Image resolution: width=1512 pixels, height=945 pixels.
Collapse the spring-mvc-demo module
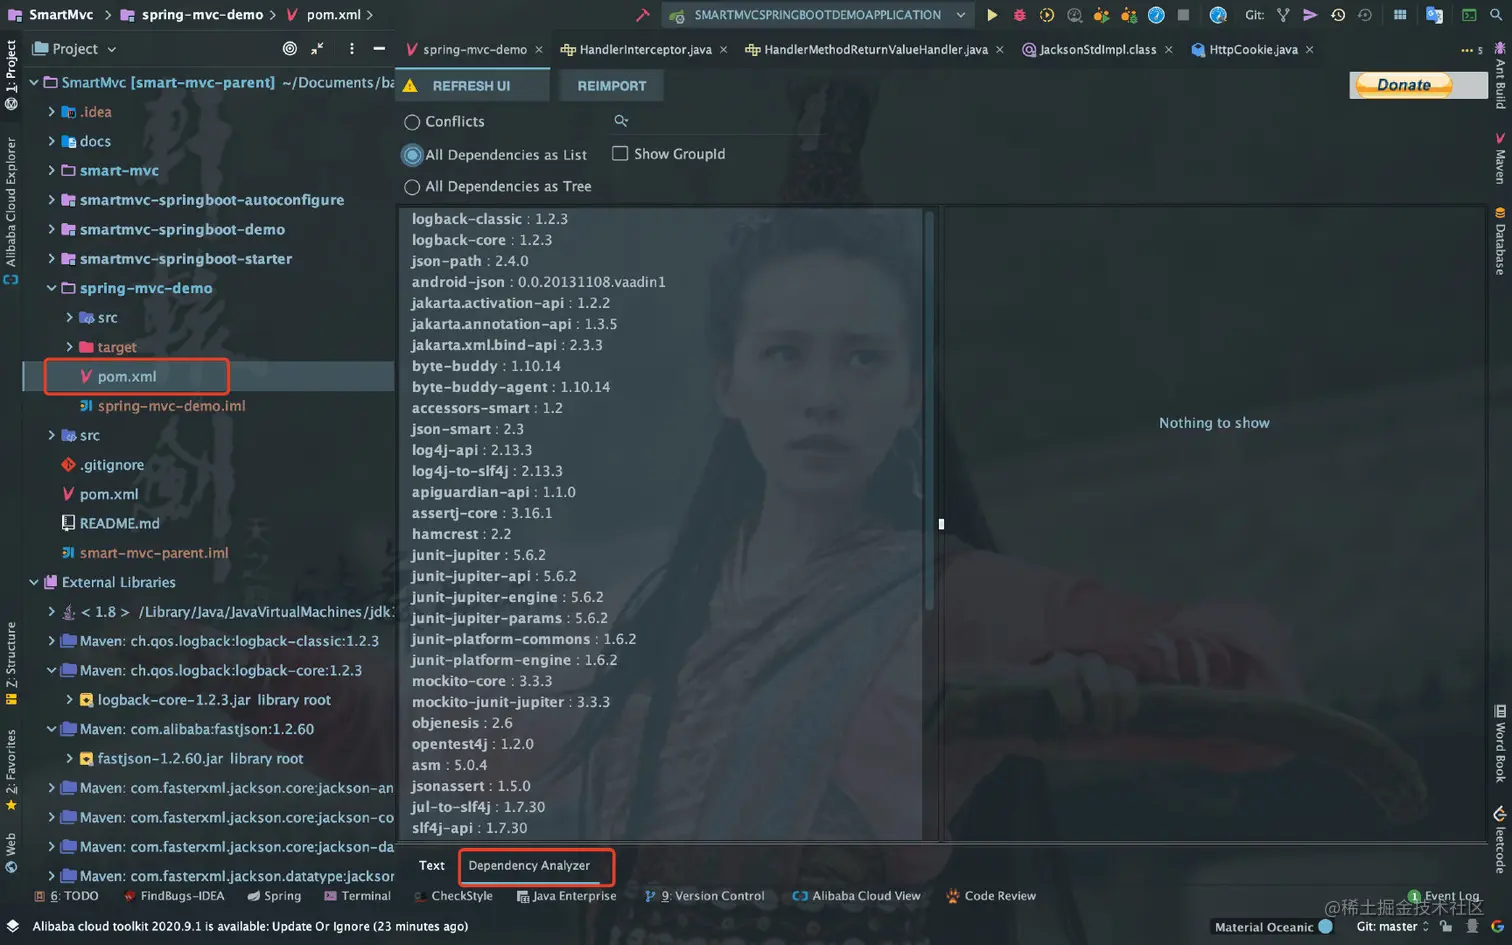click(x=51, y=288)
